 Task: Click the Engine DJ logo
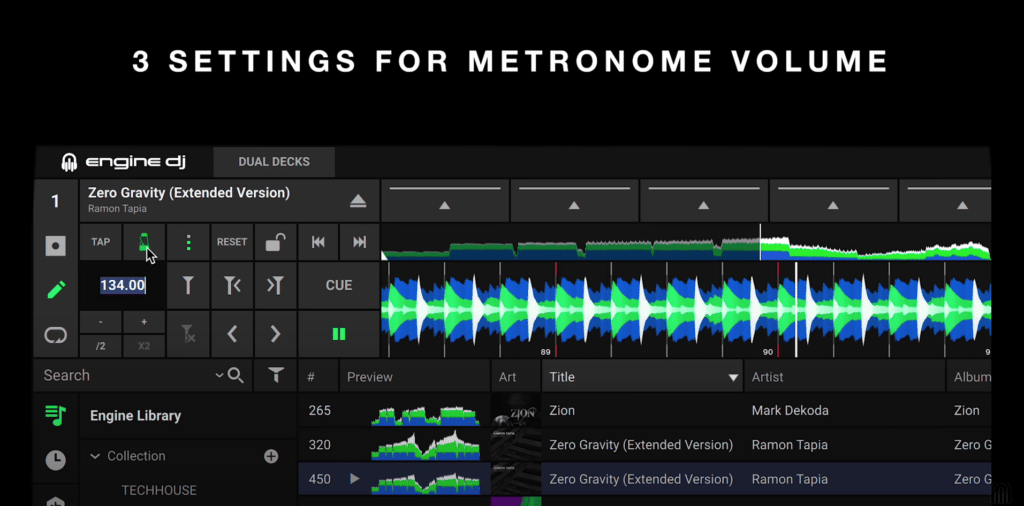[123, 162]
